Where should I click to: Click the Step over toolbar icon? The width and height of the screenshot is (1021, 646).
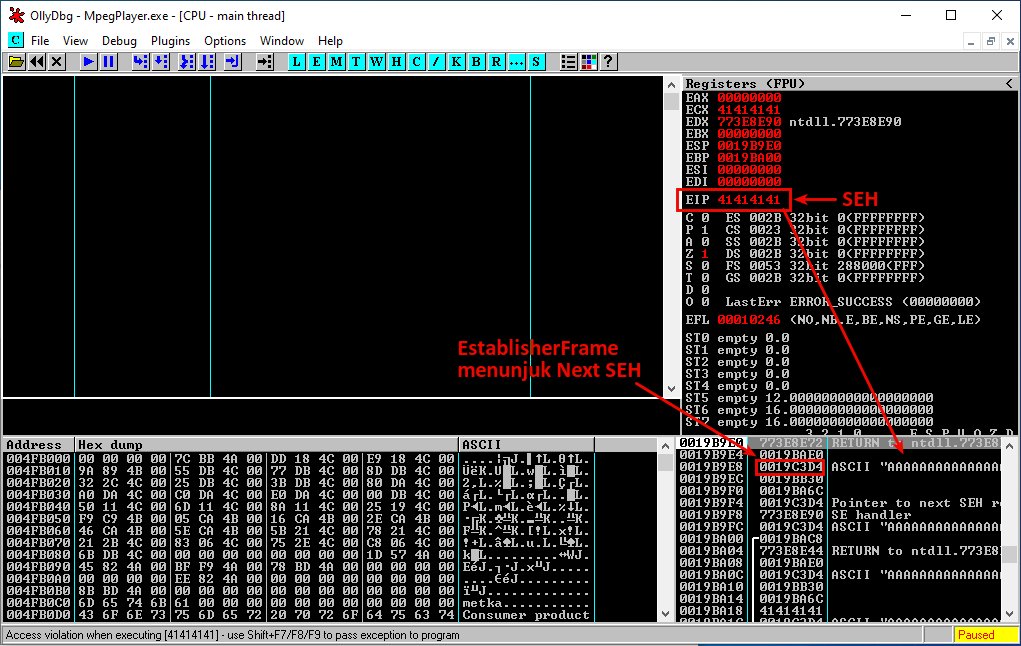click(161, 62)
